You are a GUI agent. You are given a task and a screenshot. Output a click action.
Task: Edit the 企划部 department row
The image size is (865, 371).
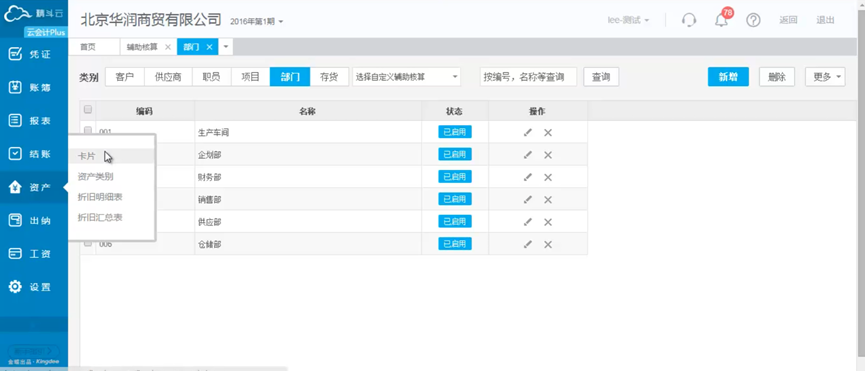[x=528, y=155]
